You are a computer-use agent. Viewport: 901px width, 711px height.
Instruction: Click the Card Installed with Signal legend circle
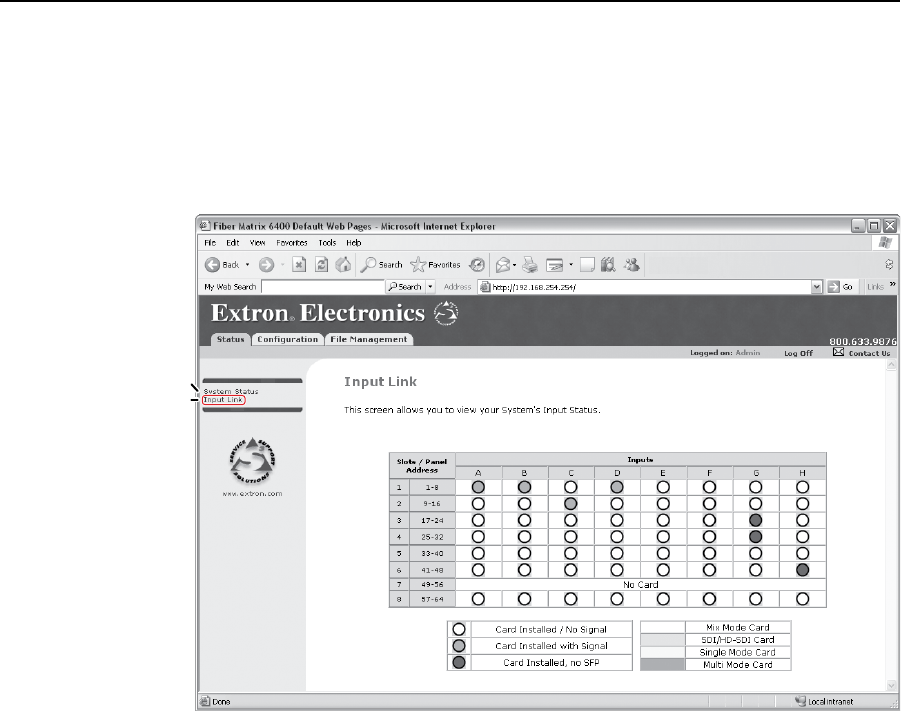(x=459, y=645)
